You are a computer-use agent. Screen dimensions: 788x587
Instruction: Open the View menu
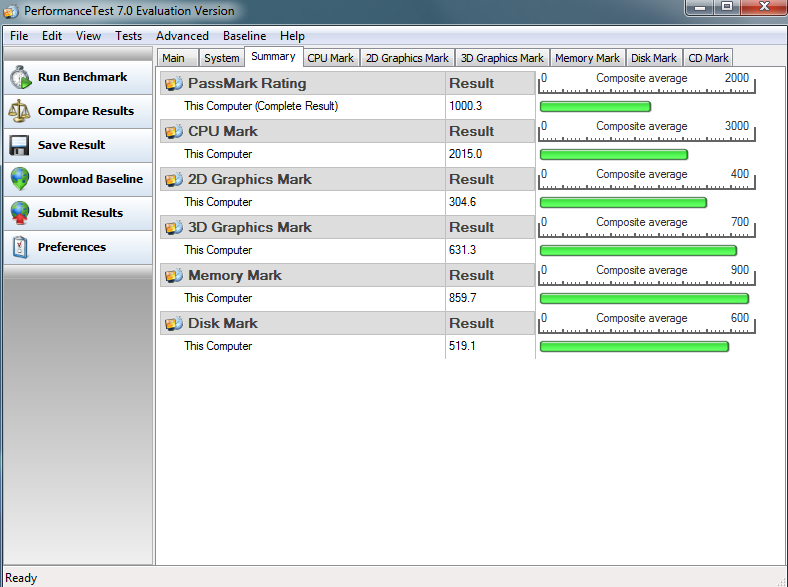tap(88, 36)
